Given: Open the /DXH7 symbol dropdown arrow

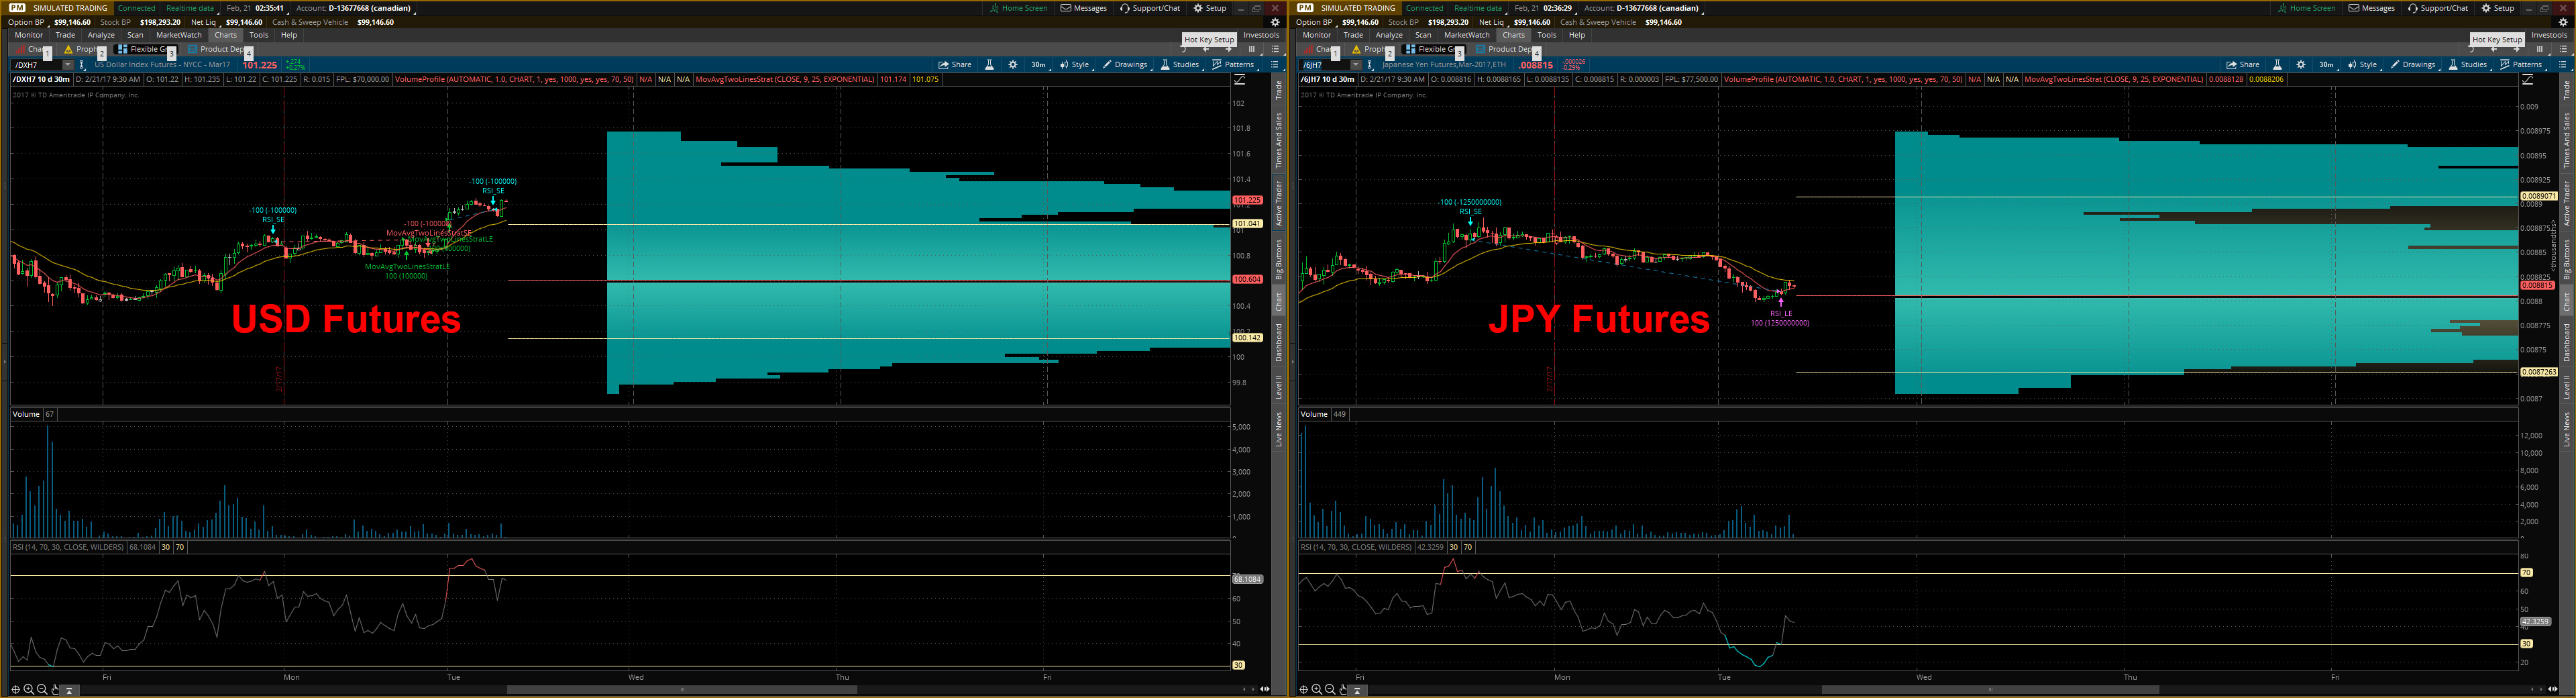Looking at the screenshot, I should [68, 65].
